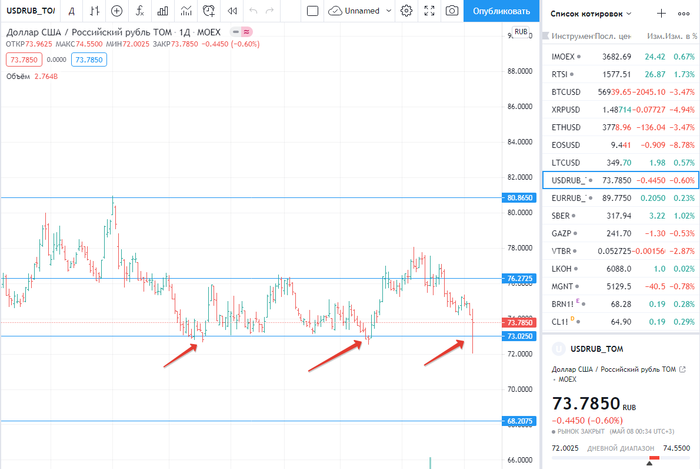Image resolution: width=700 pixels, height=469 pixels.
Task: Click the 73.0250 horizontal line price label
Action: pyautogui.click(x=519, y=336)
